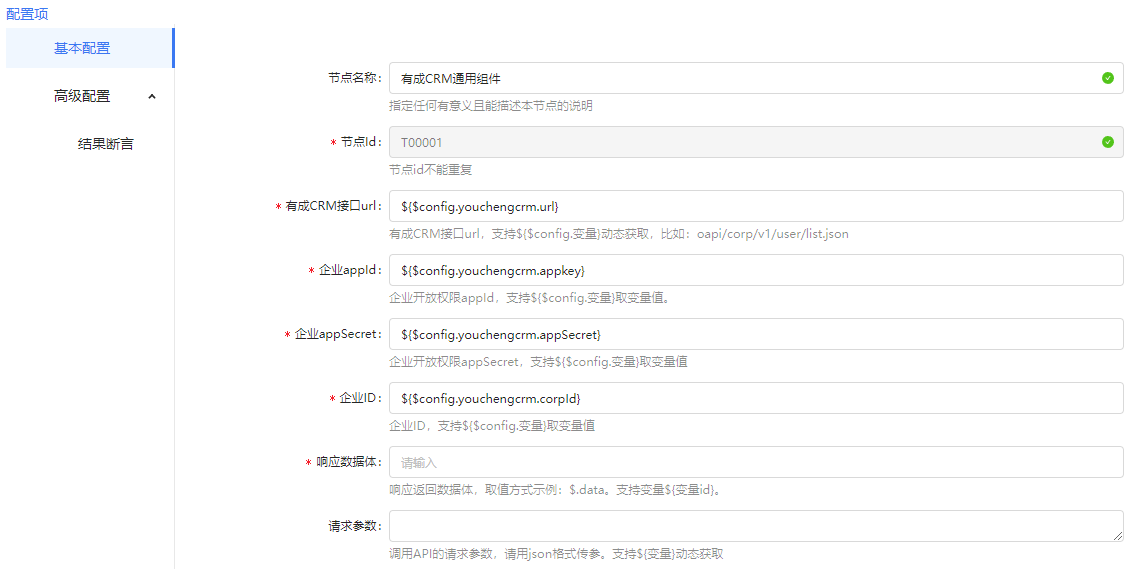Select the 高级配置 menu item
This screenshot has width=1139, height=569.
tap(82, 97)
